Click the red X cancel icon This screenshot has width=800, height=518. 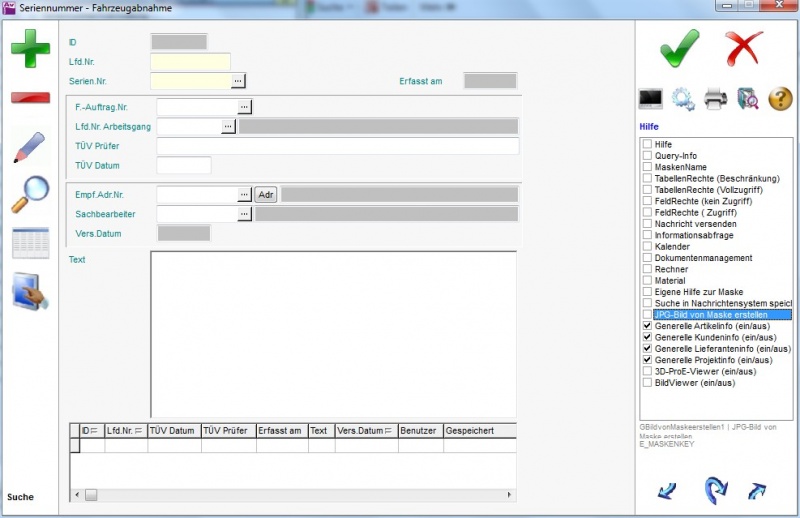click(744, 47)
